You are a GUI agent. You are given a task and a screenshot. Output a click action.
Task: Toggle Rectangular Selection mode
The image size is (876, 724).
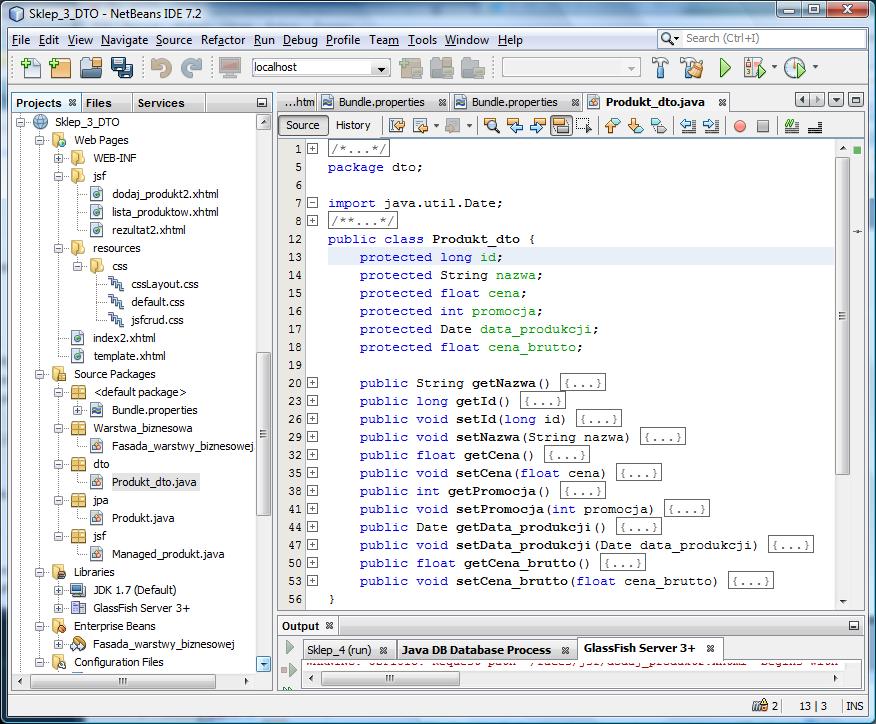(x=584, y=126)
